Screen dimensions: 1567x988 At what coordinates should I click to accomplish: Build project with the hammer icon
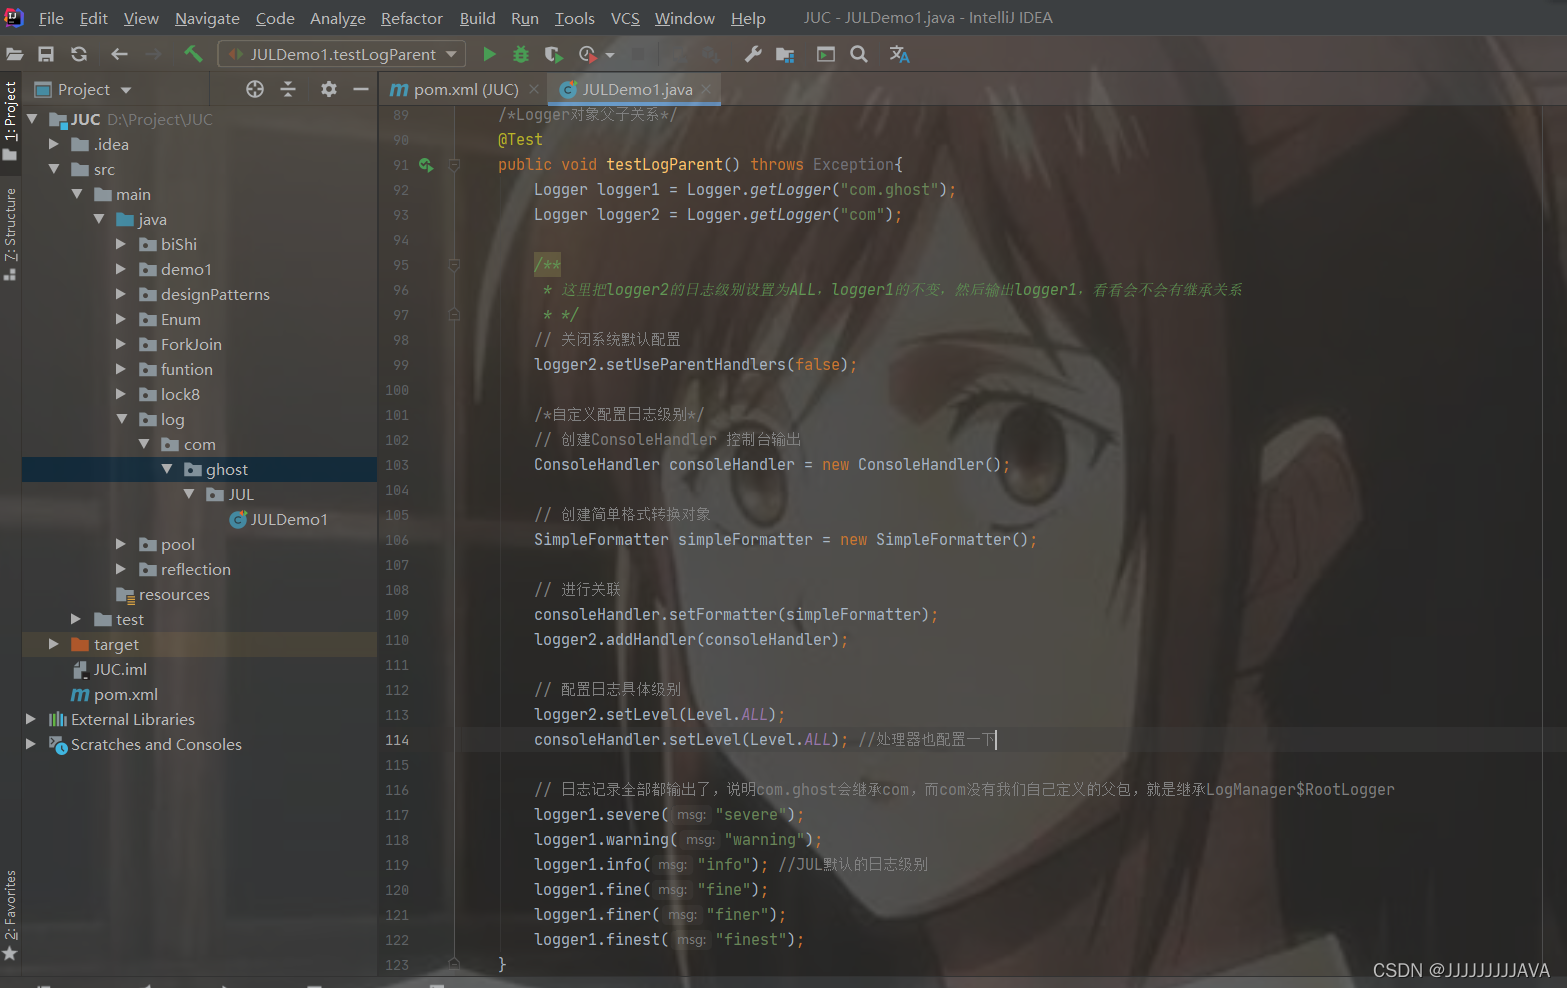(193, 54)
